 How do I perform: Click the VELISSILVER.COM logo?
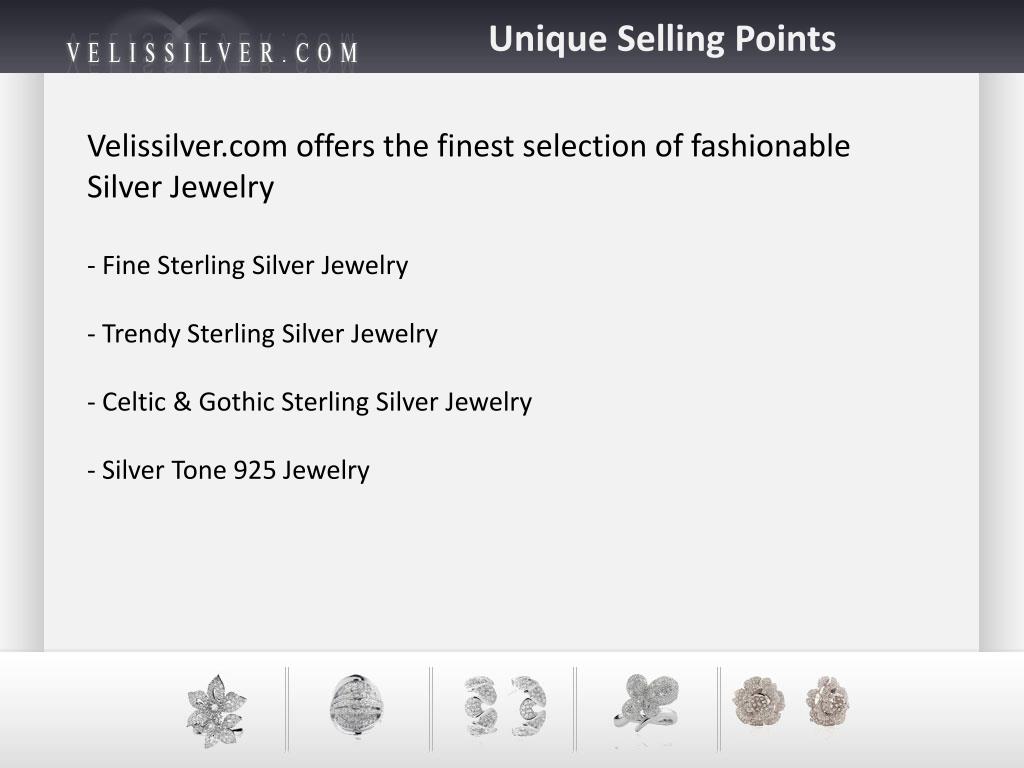click(213, 53)
